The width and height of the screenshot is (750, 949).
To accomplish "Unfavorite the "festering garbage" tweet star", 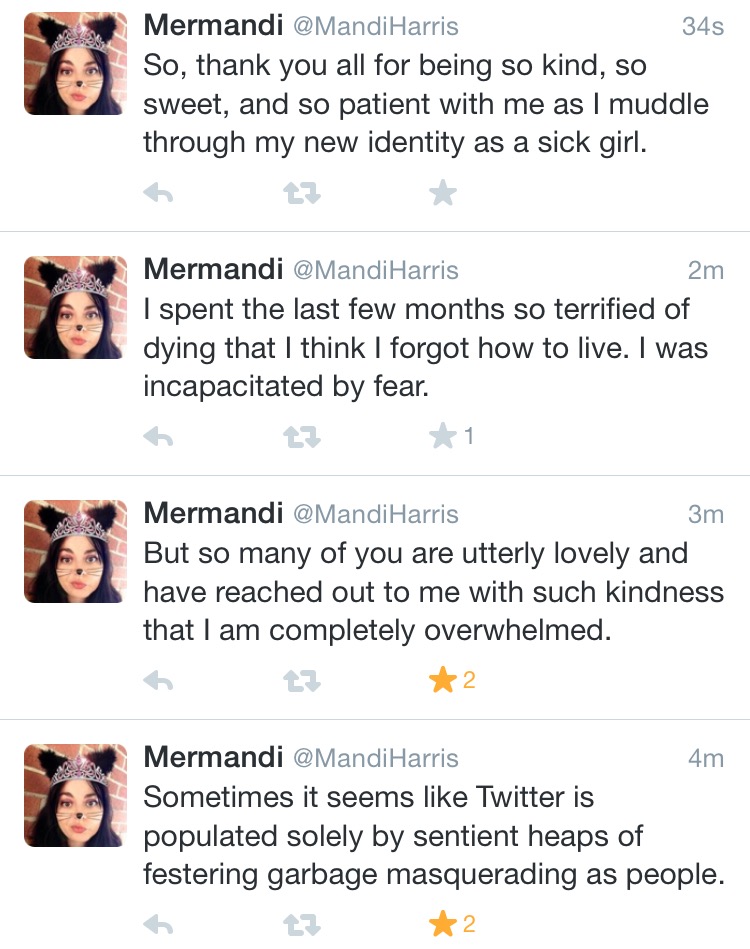I will 442,924.
